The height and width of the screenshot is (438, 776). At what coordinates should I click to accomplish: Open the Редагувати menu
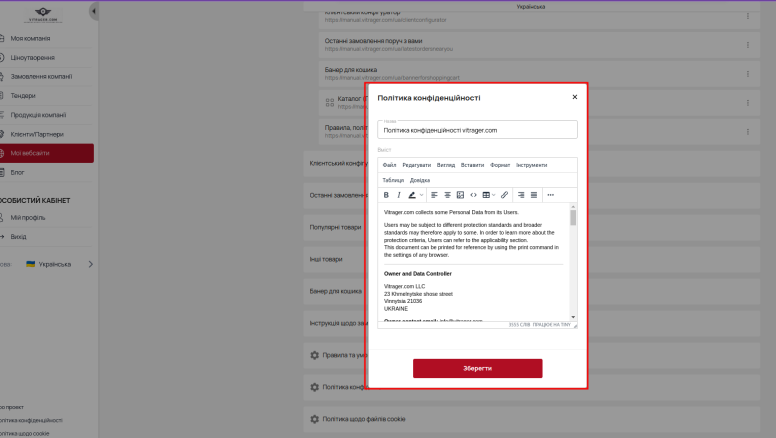pos(416,165)
